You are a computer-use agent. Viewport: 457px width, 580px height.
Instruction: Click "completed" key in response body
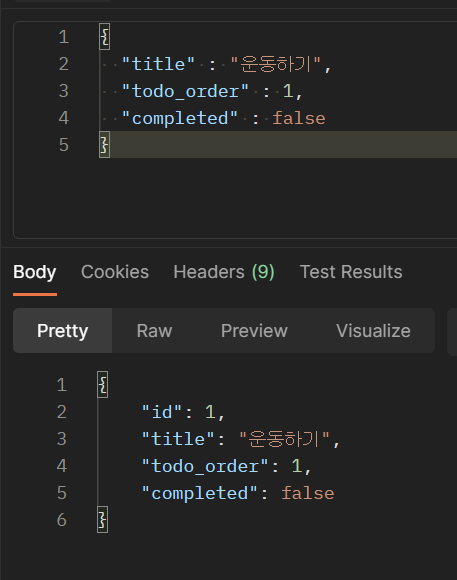pos(199,493)
